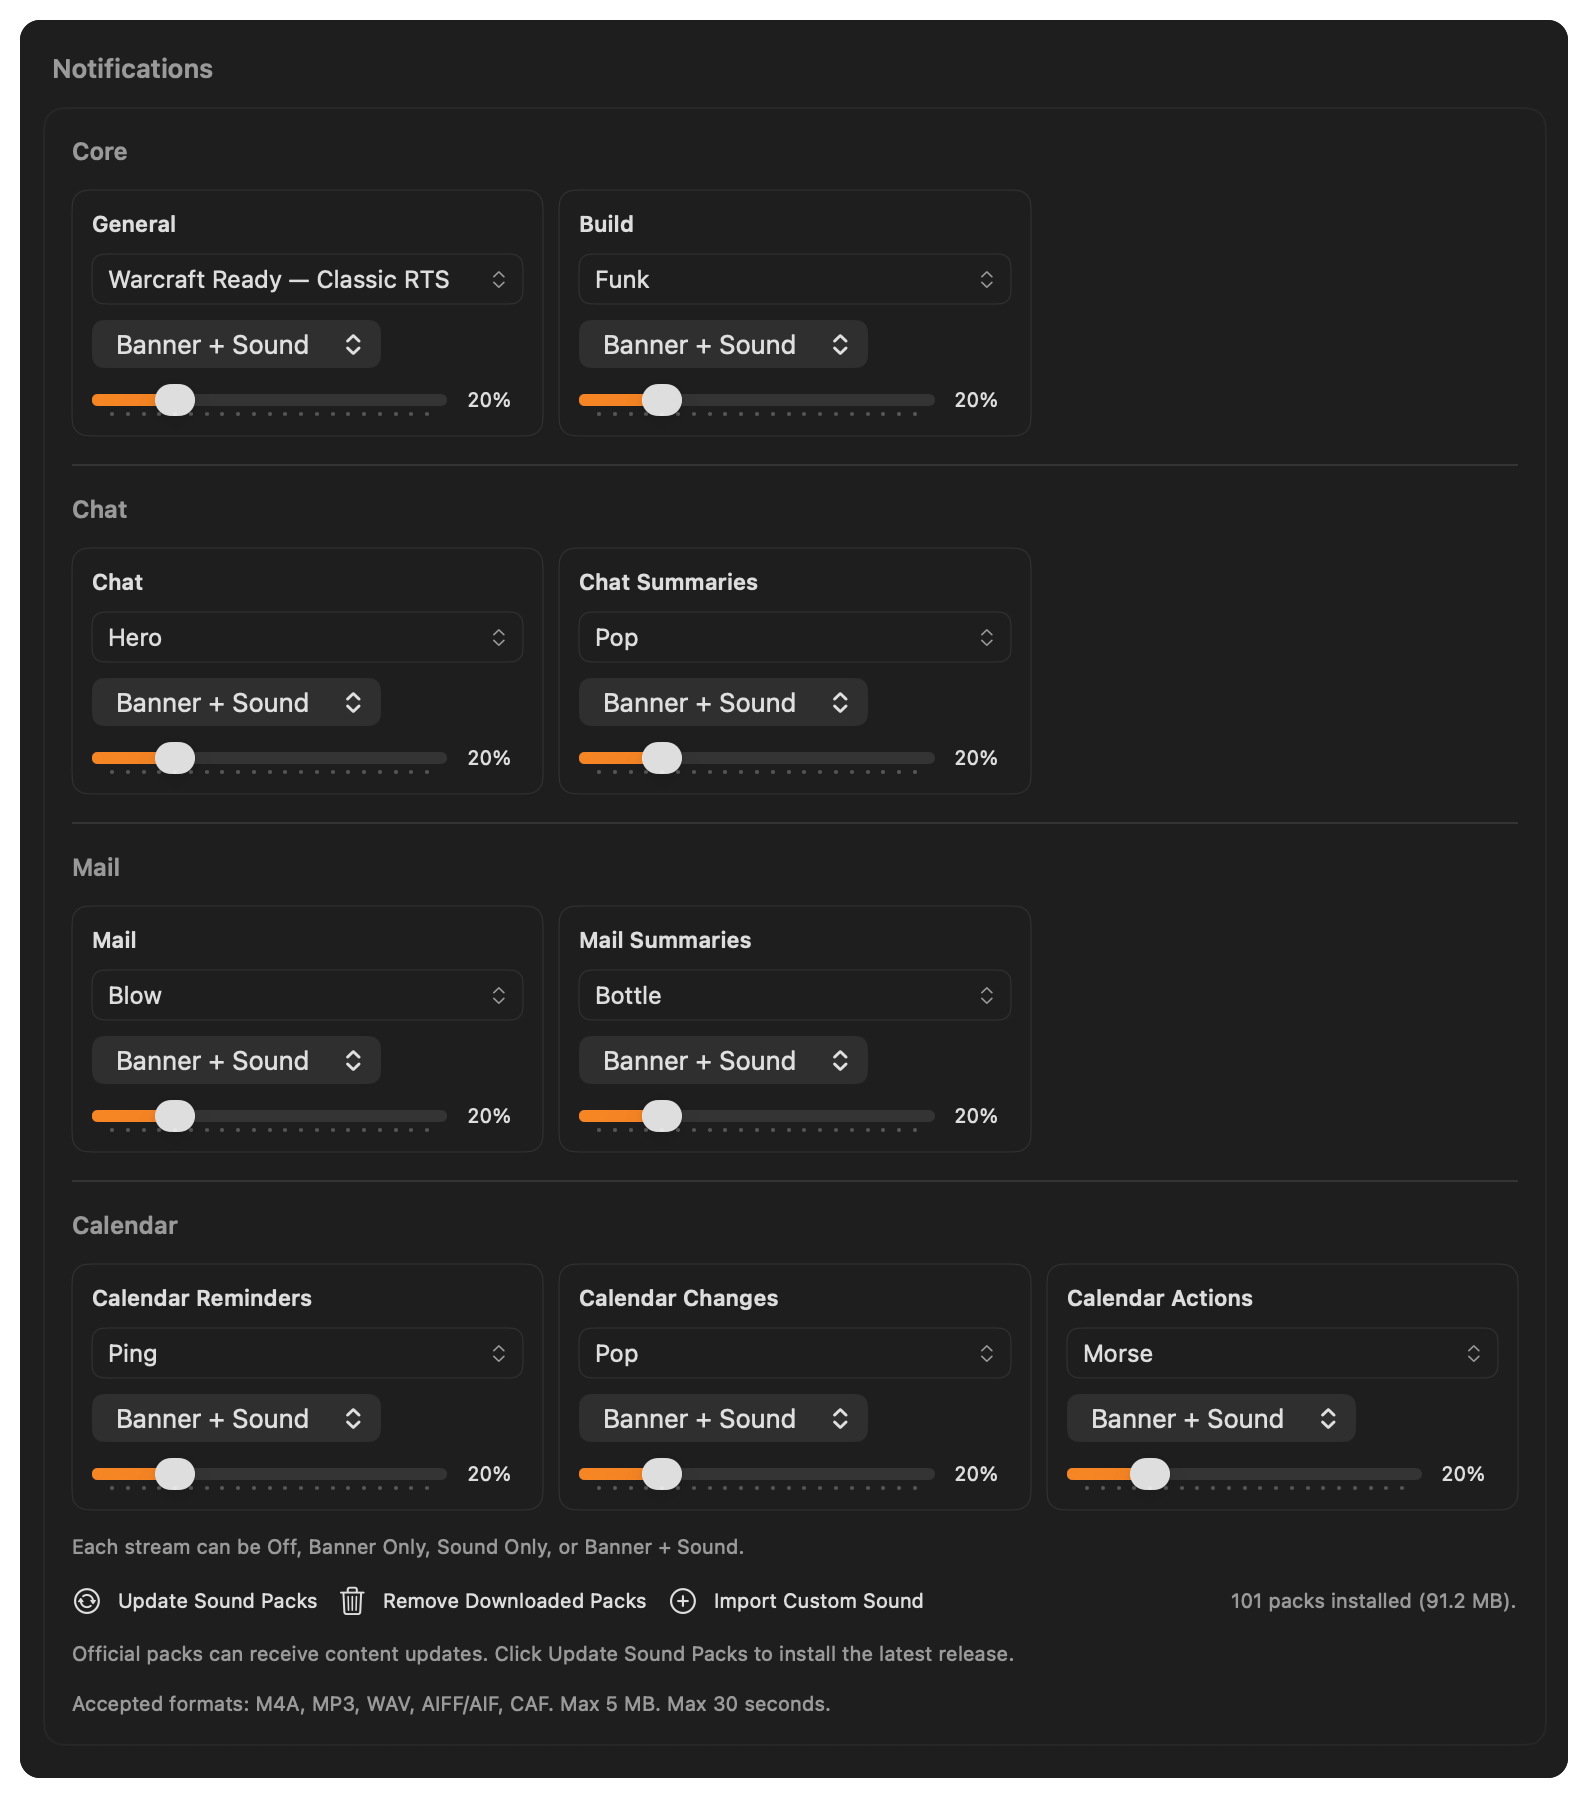Change Mail Summaries delivery mode popup

point(723,1060)
